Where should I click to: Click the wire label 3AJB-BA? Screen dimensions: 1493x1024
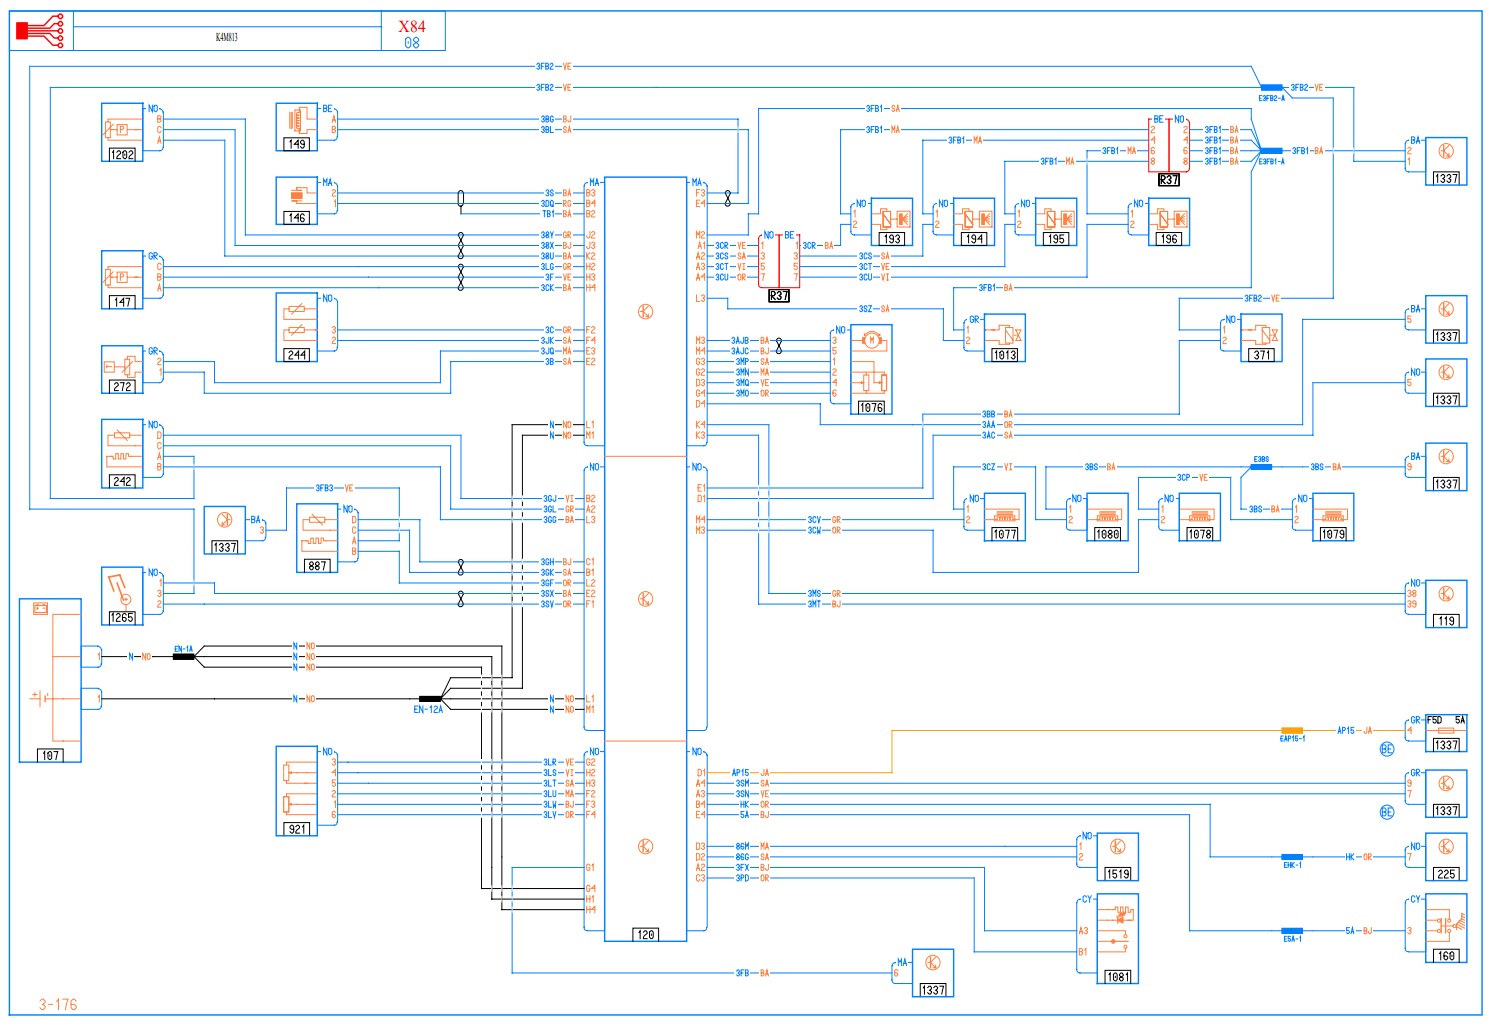click(x=750, y=341)
